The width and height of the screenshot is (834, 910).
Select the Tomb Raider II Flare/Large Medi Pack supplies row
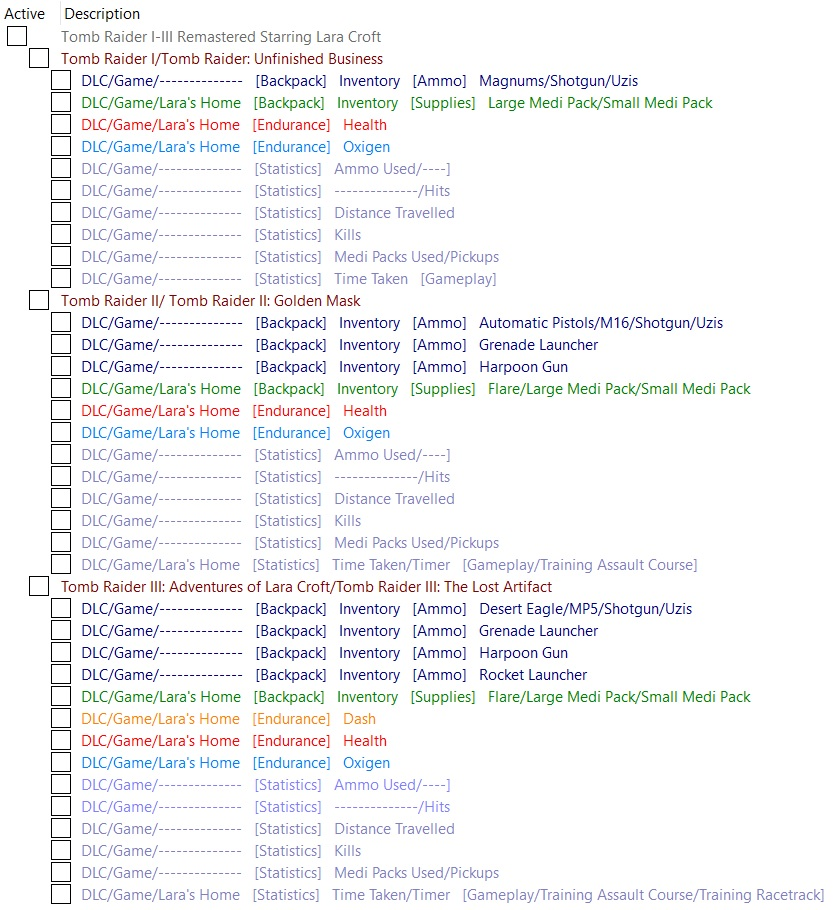416,389
